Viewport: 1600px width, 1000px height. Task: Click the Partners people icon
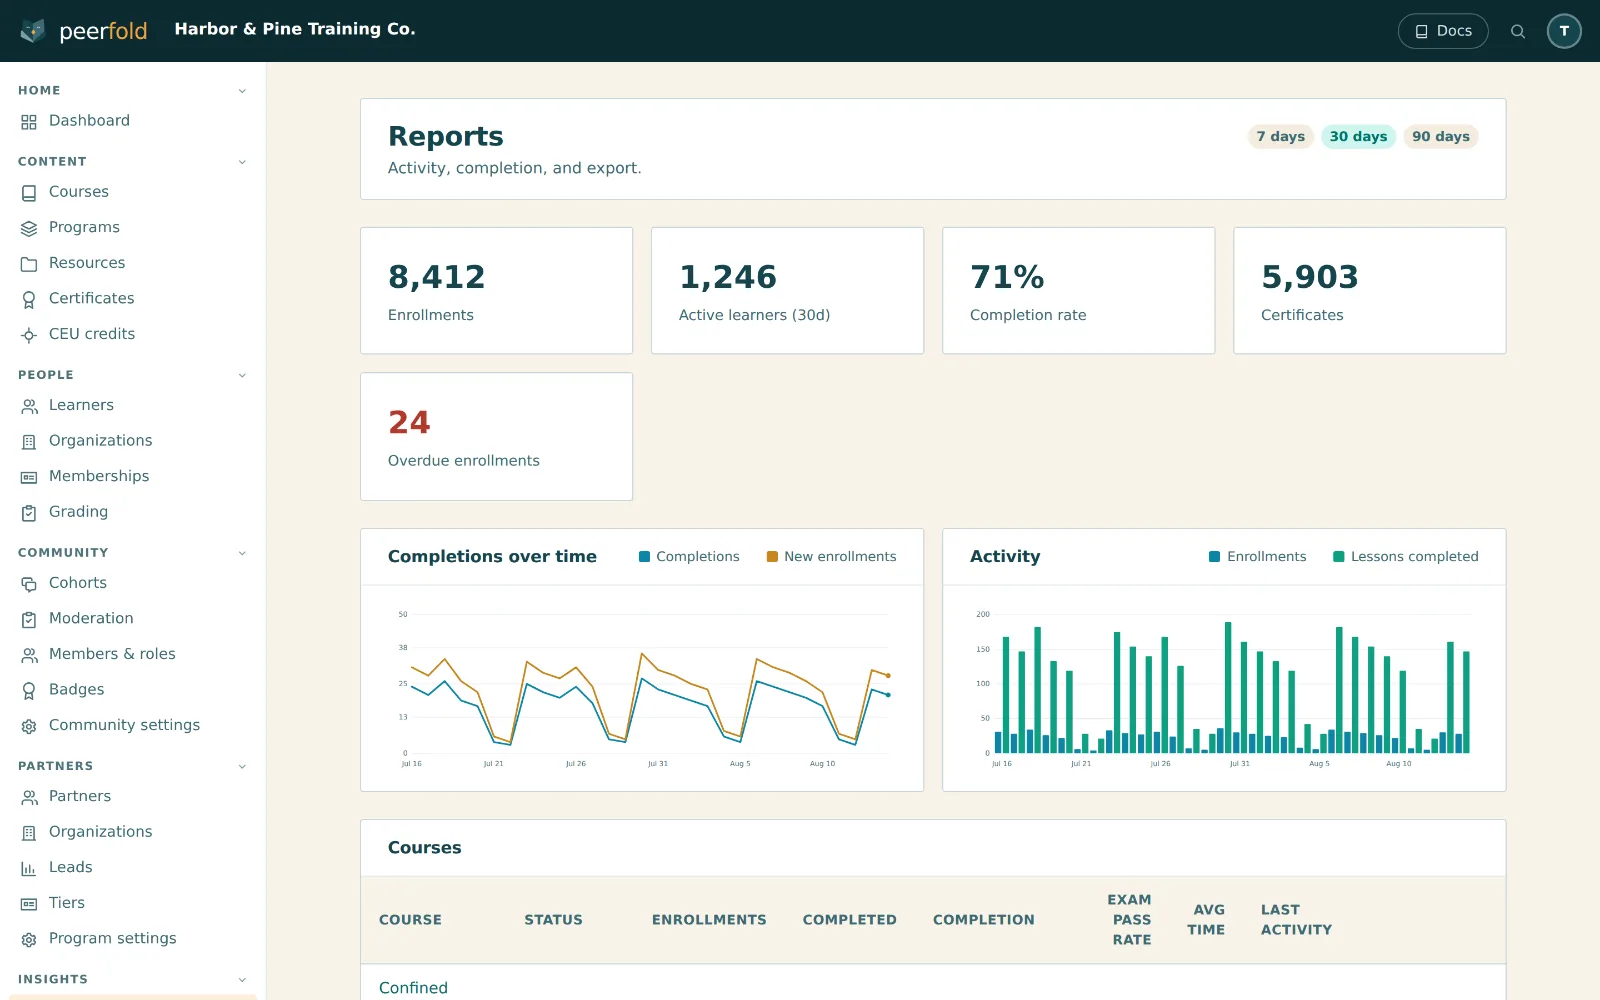[29, 796]
